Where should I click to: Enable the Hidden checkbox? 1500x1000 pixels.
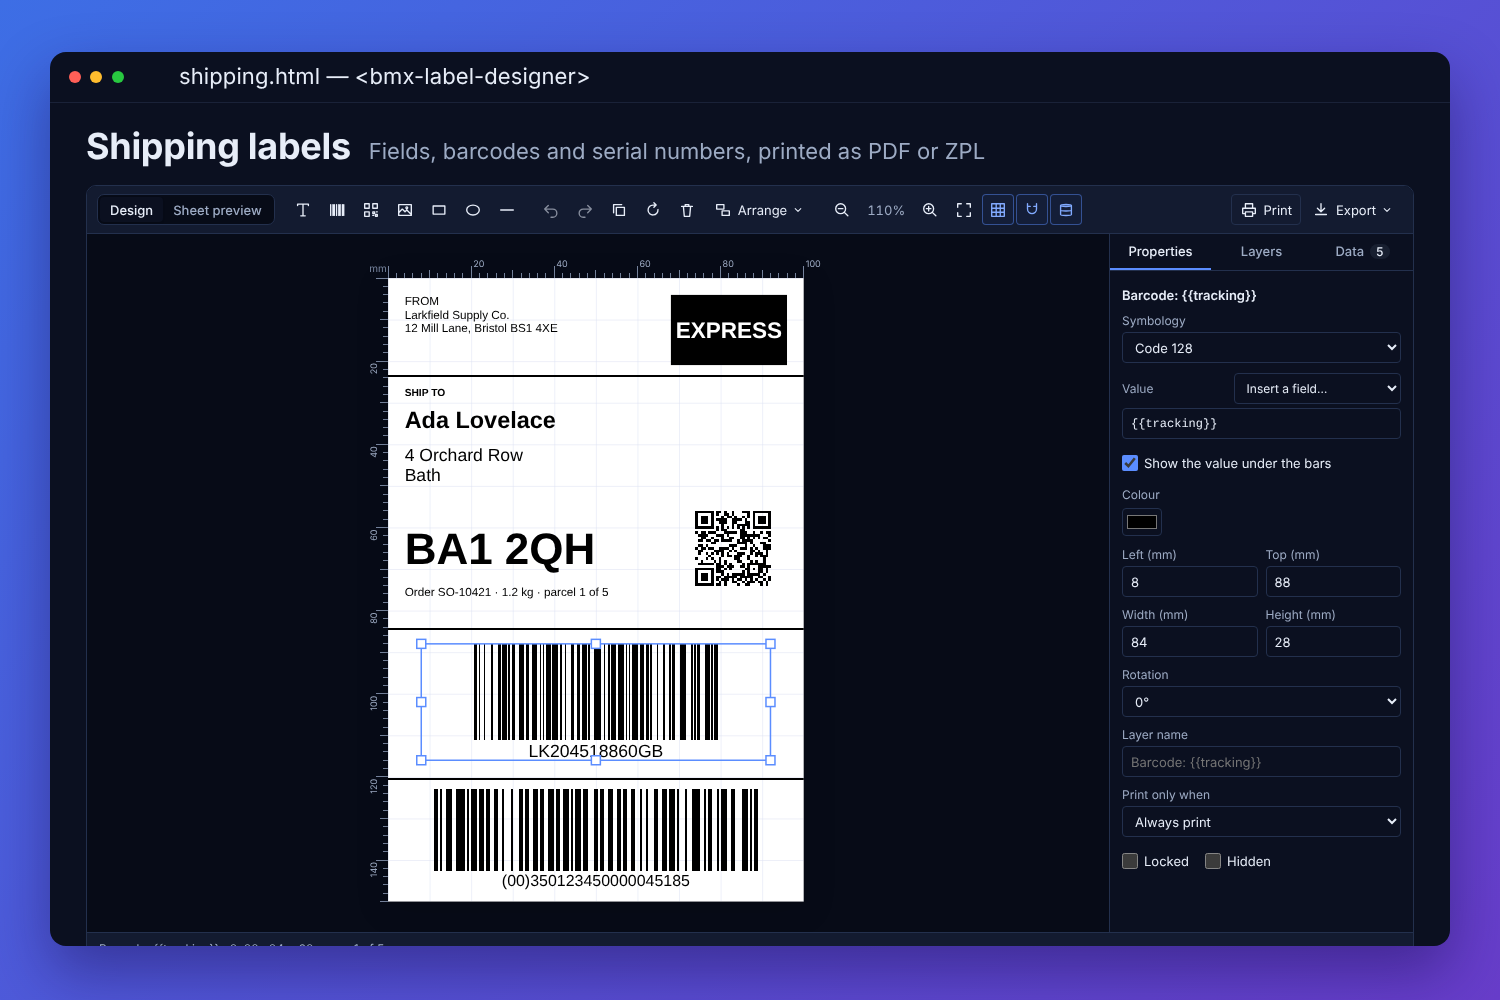click(x=1213, y=861)
